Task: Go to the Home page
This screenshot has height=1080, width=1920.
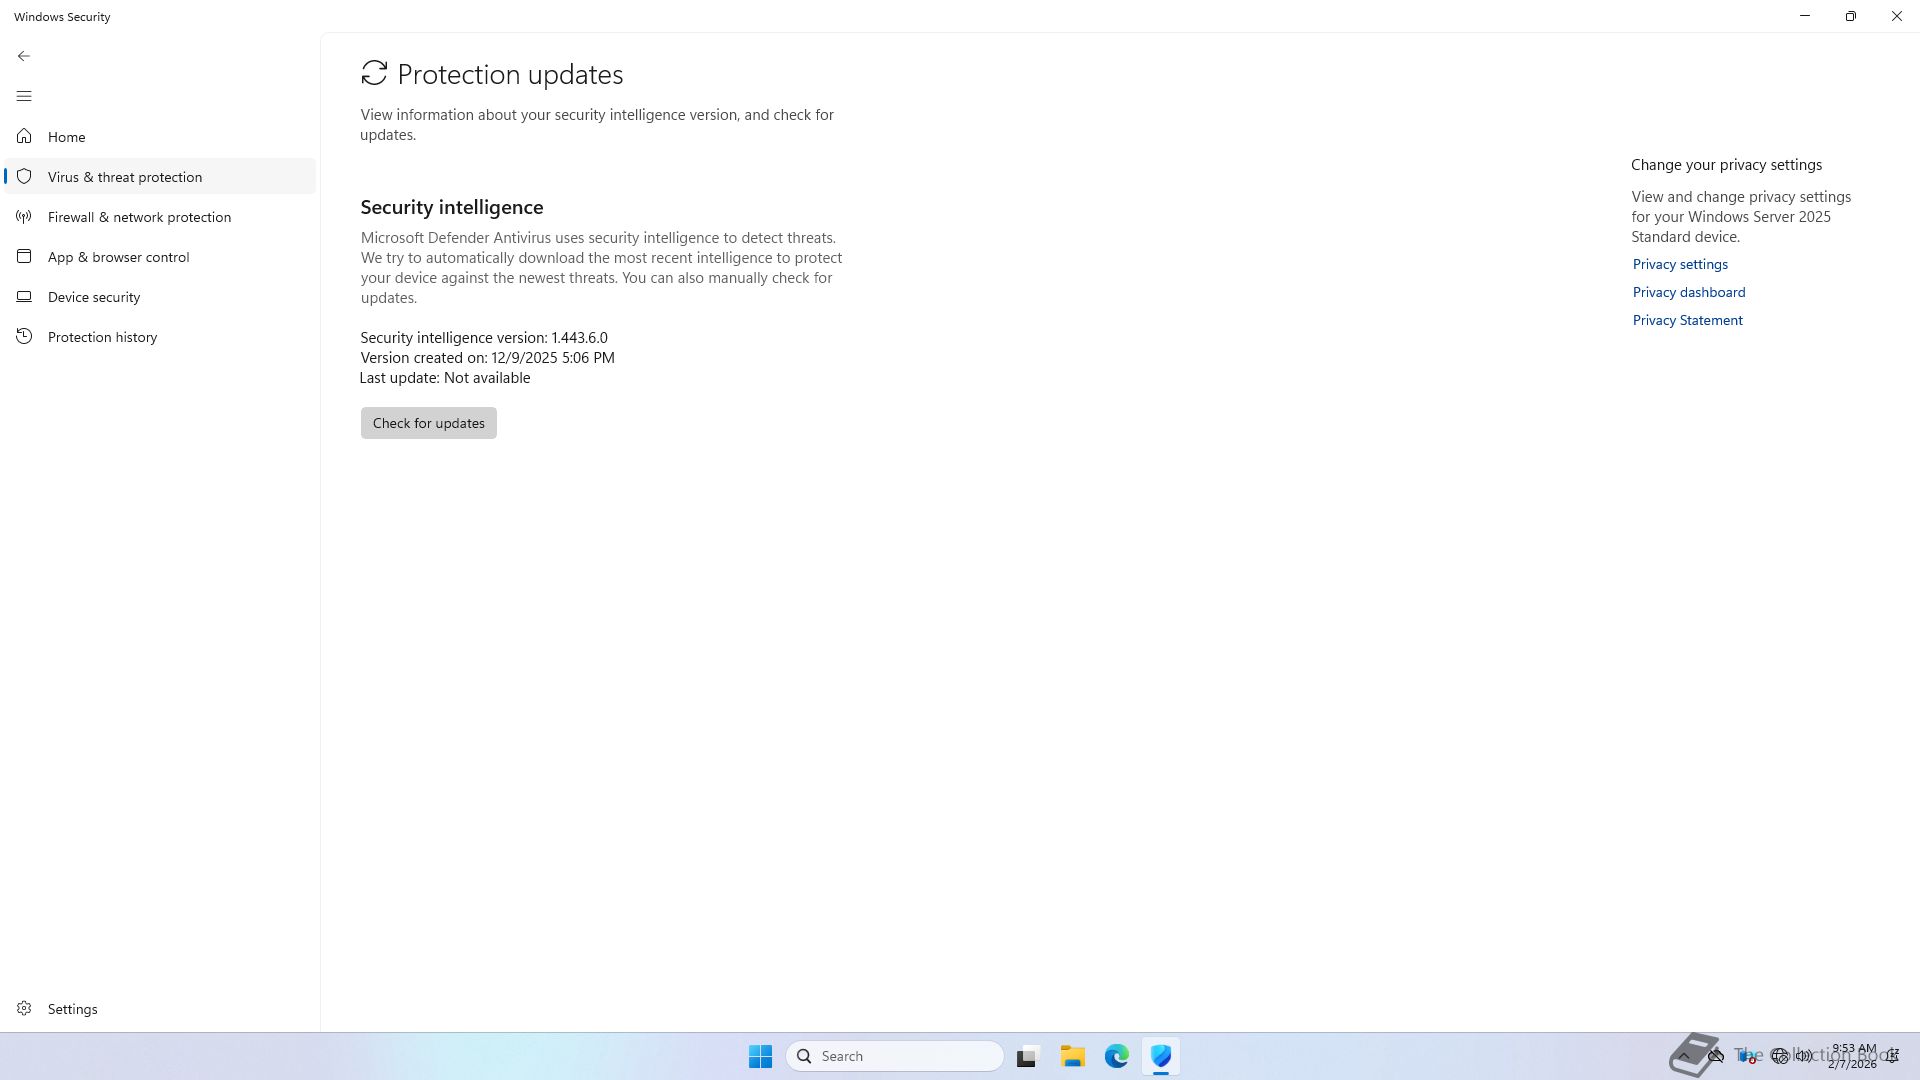Action: (66, 137)
